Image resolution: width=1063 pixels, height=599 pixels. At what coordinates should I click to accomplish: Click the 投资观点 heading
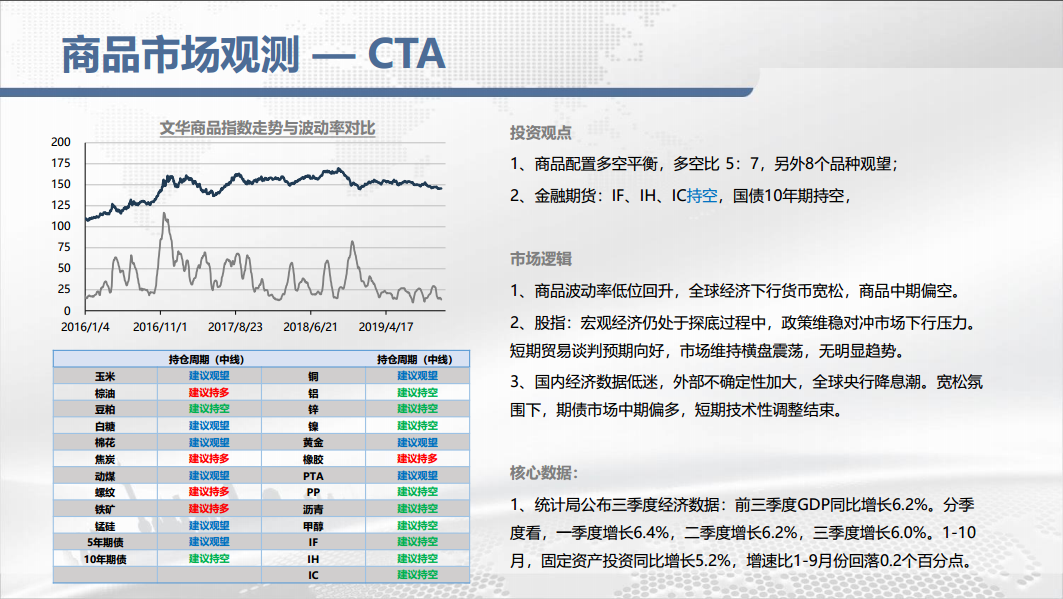click(x=540, y=133)
